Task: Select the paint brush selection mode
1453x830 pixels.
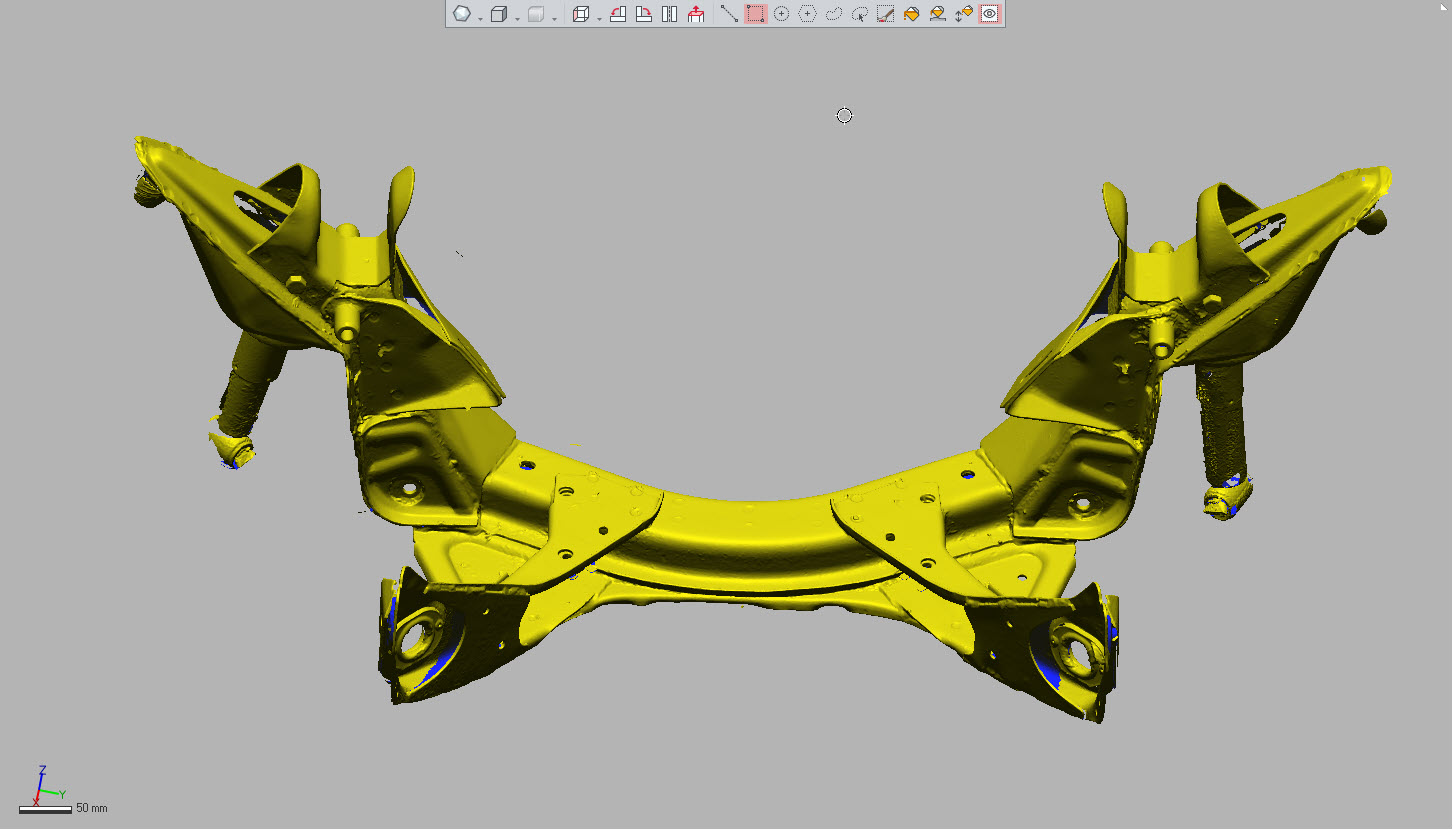Action: (x=886, y=14)
